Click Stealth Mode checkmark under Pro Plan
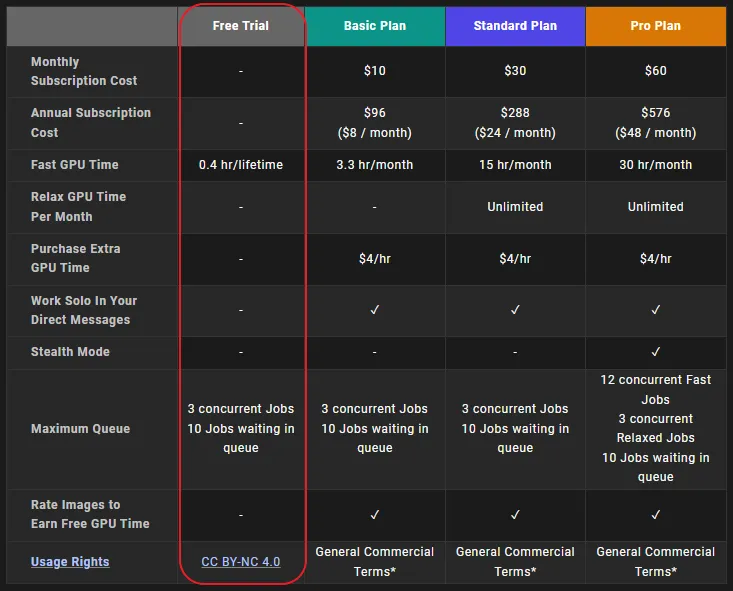The image size is (733, 591). 656,352
